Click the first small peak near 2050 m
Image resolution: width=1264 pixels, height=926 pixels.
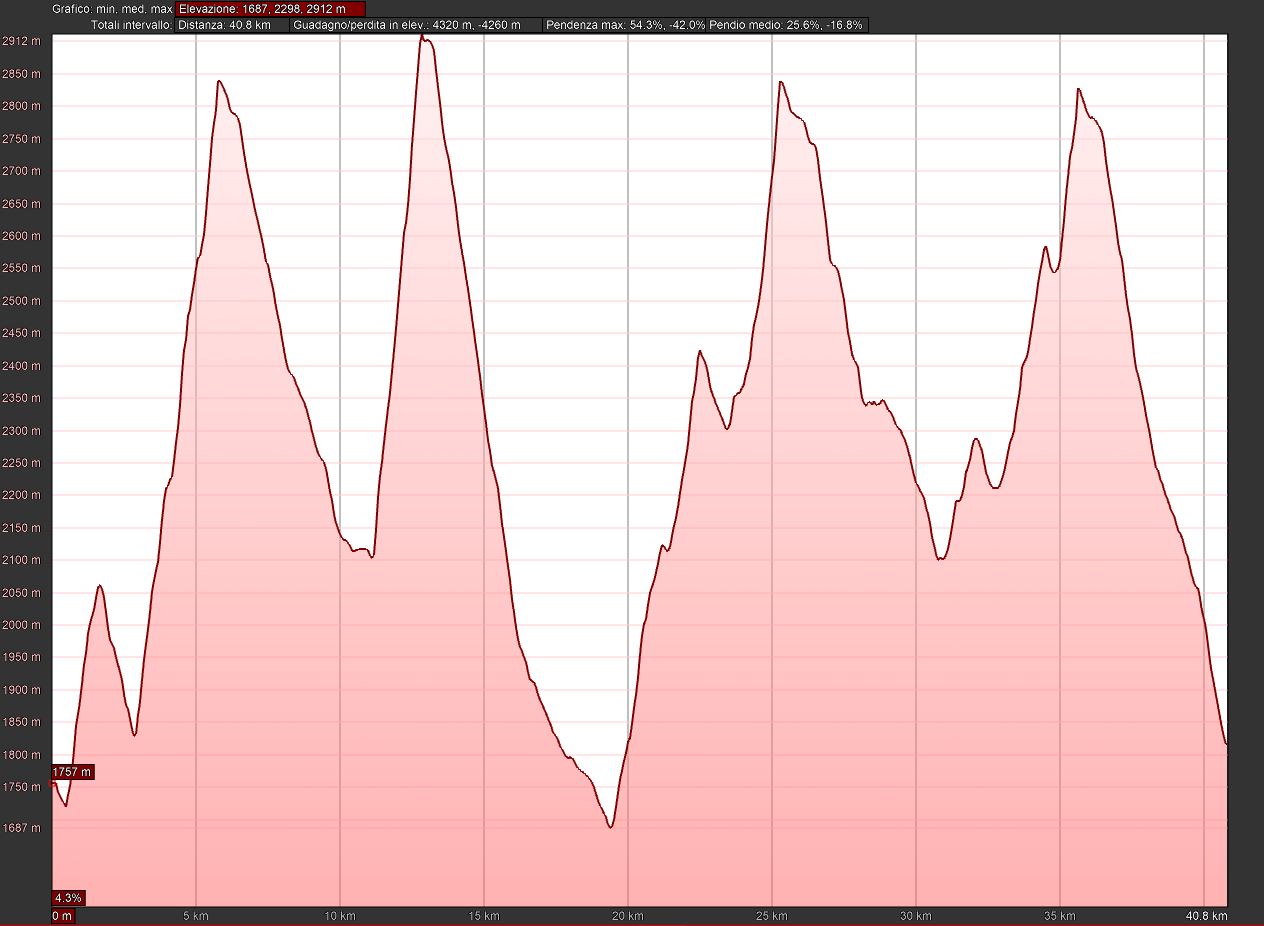click(99, 586)
